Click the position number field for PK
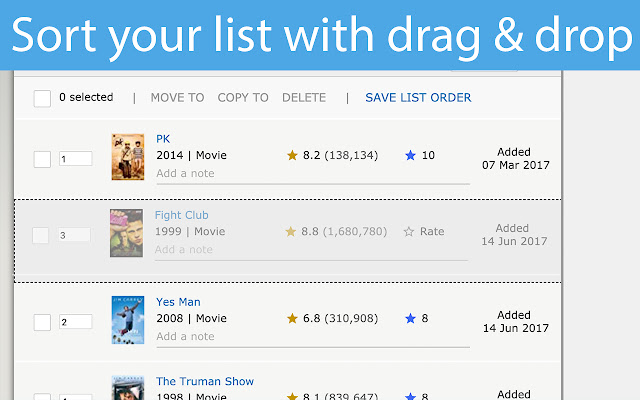Screen dimensions: 640x400 [75, 158]
